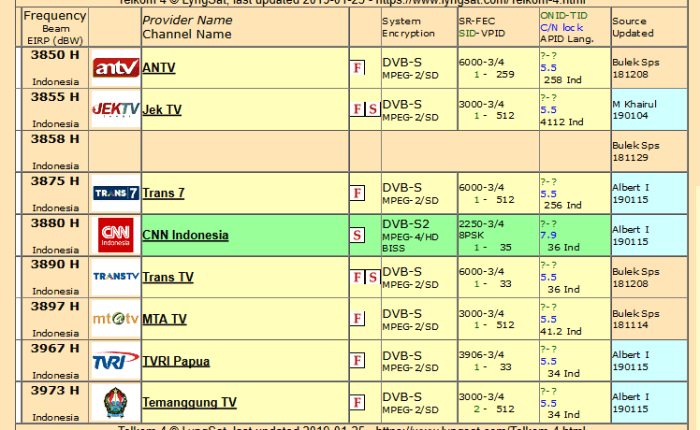The image size is (700, 430).
Task: Click the 7.9 C/N lock value
Action: tap(548, 235)
